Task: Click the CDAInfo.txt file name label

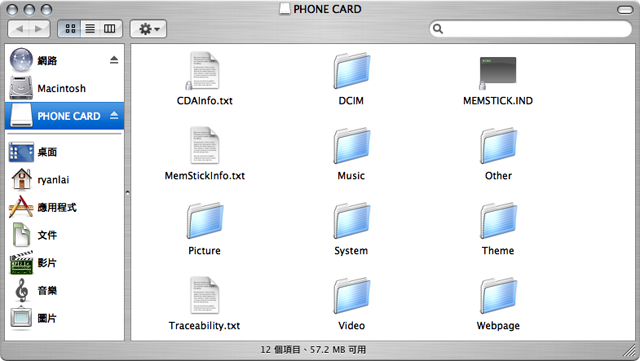Action: (x=204, y=101)
